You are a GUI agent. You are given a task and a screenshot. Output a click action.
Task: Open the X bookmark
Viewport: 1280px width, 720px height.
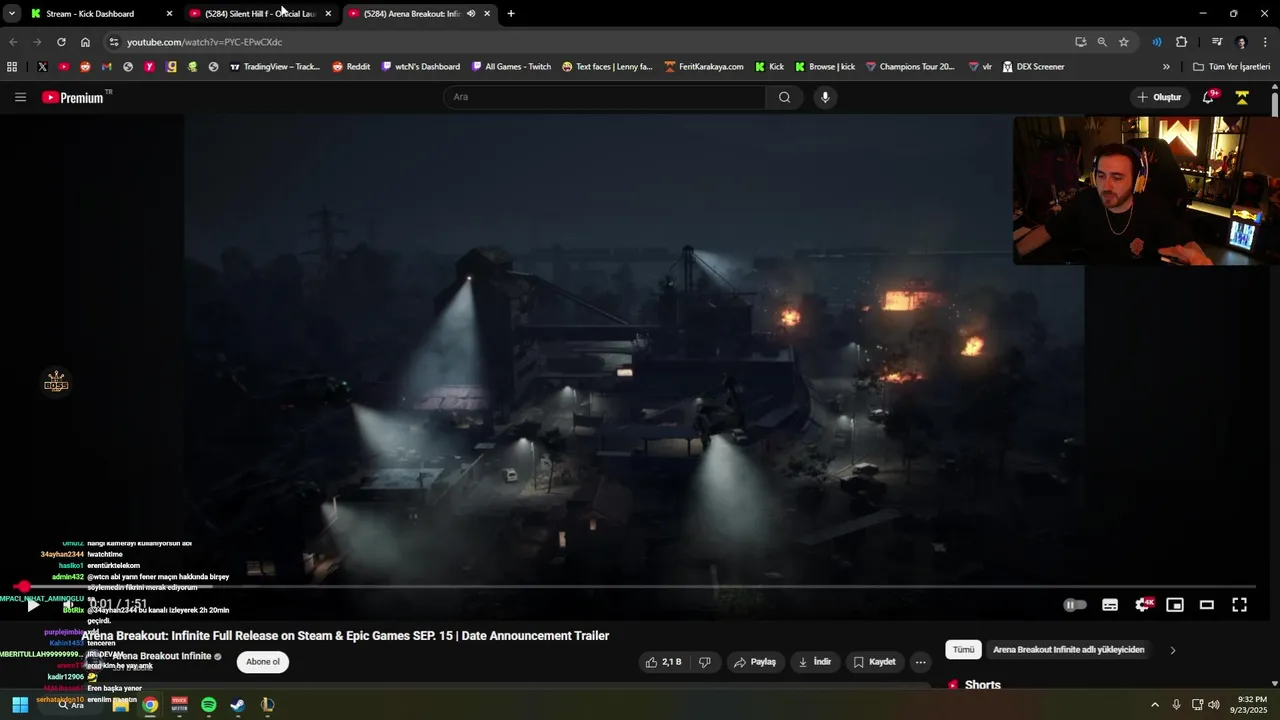coord(42,67)
